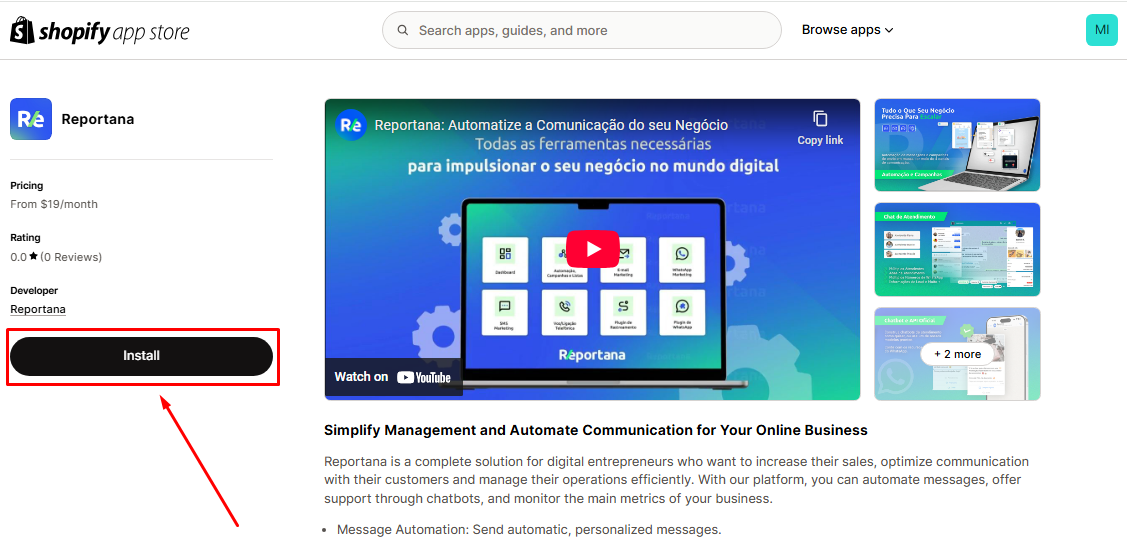Open the first laptop screenshot thumbnail
The height and width of the screenshot is (542, 1127).
[957, 145]
